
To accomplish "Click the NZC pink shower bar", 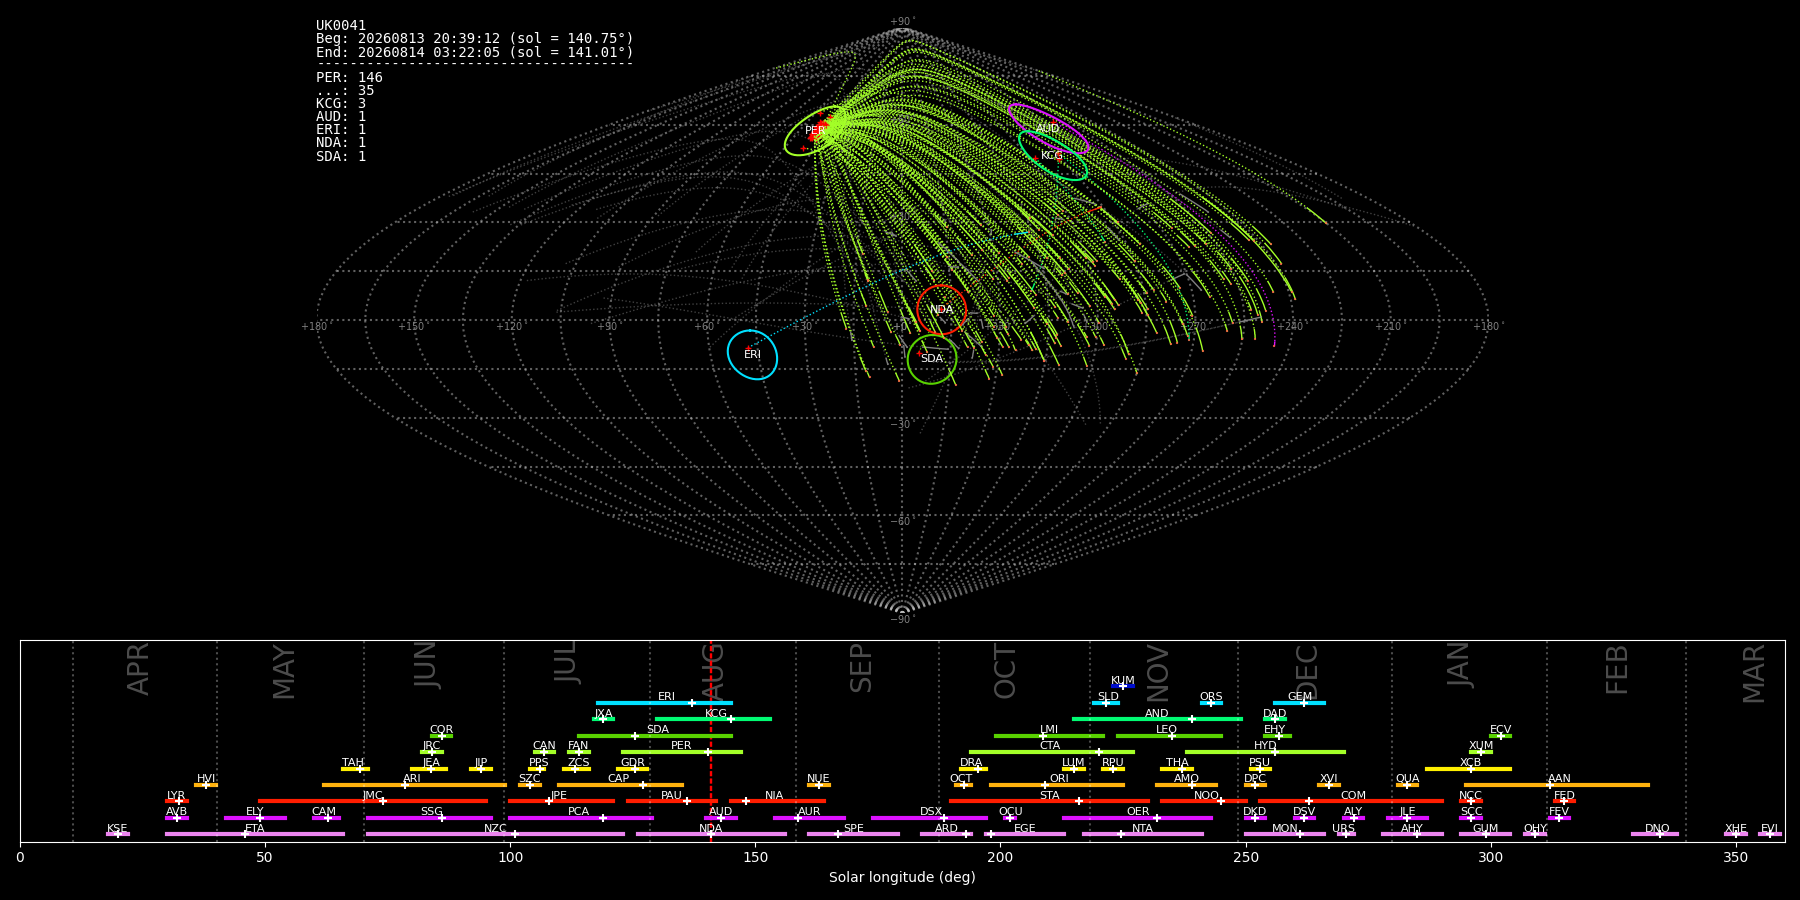I will pyautogui.click(x=495, y=834).
